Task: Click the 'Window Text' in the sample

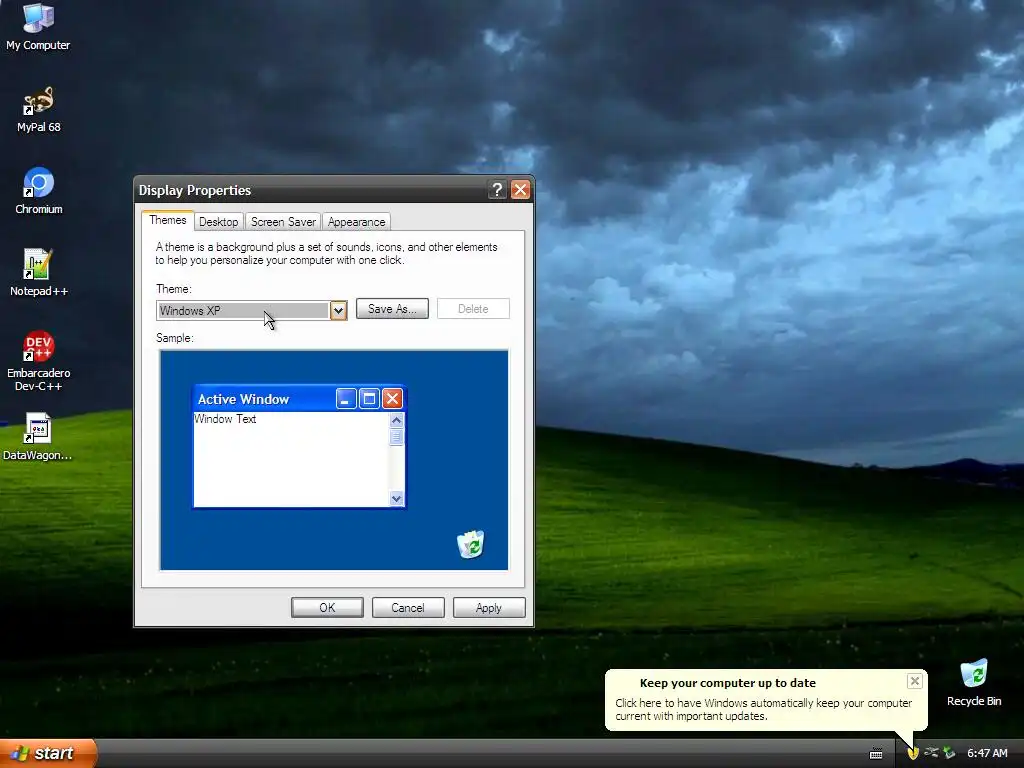Action: coord(225,419)
